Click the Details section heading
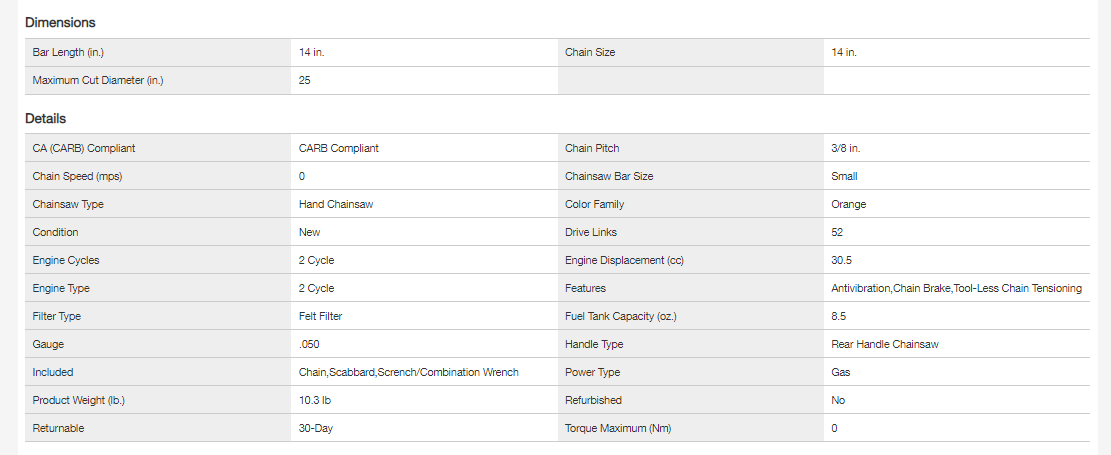 pos(46,118)
